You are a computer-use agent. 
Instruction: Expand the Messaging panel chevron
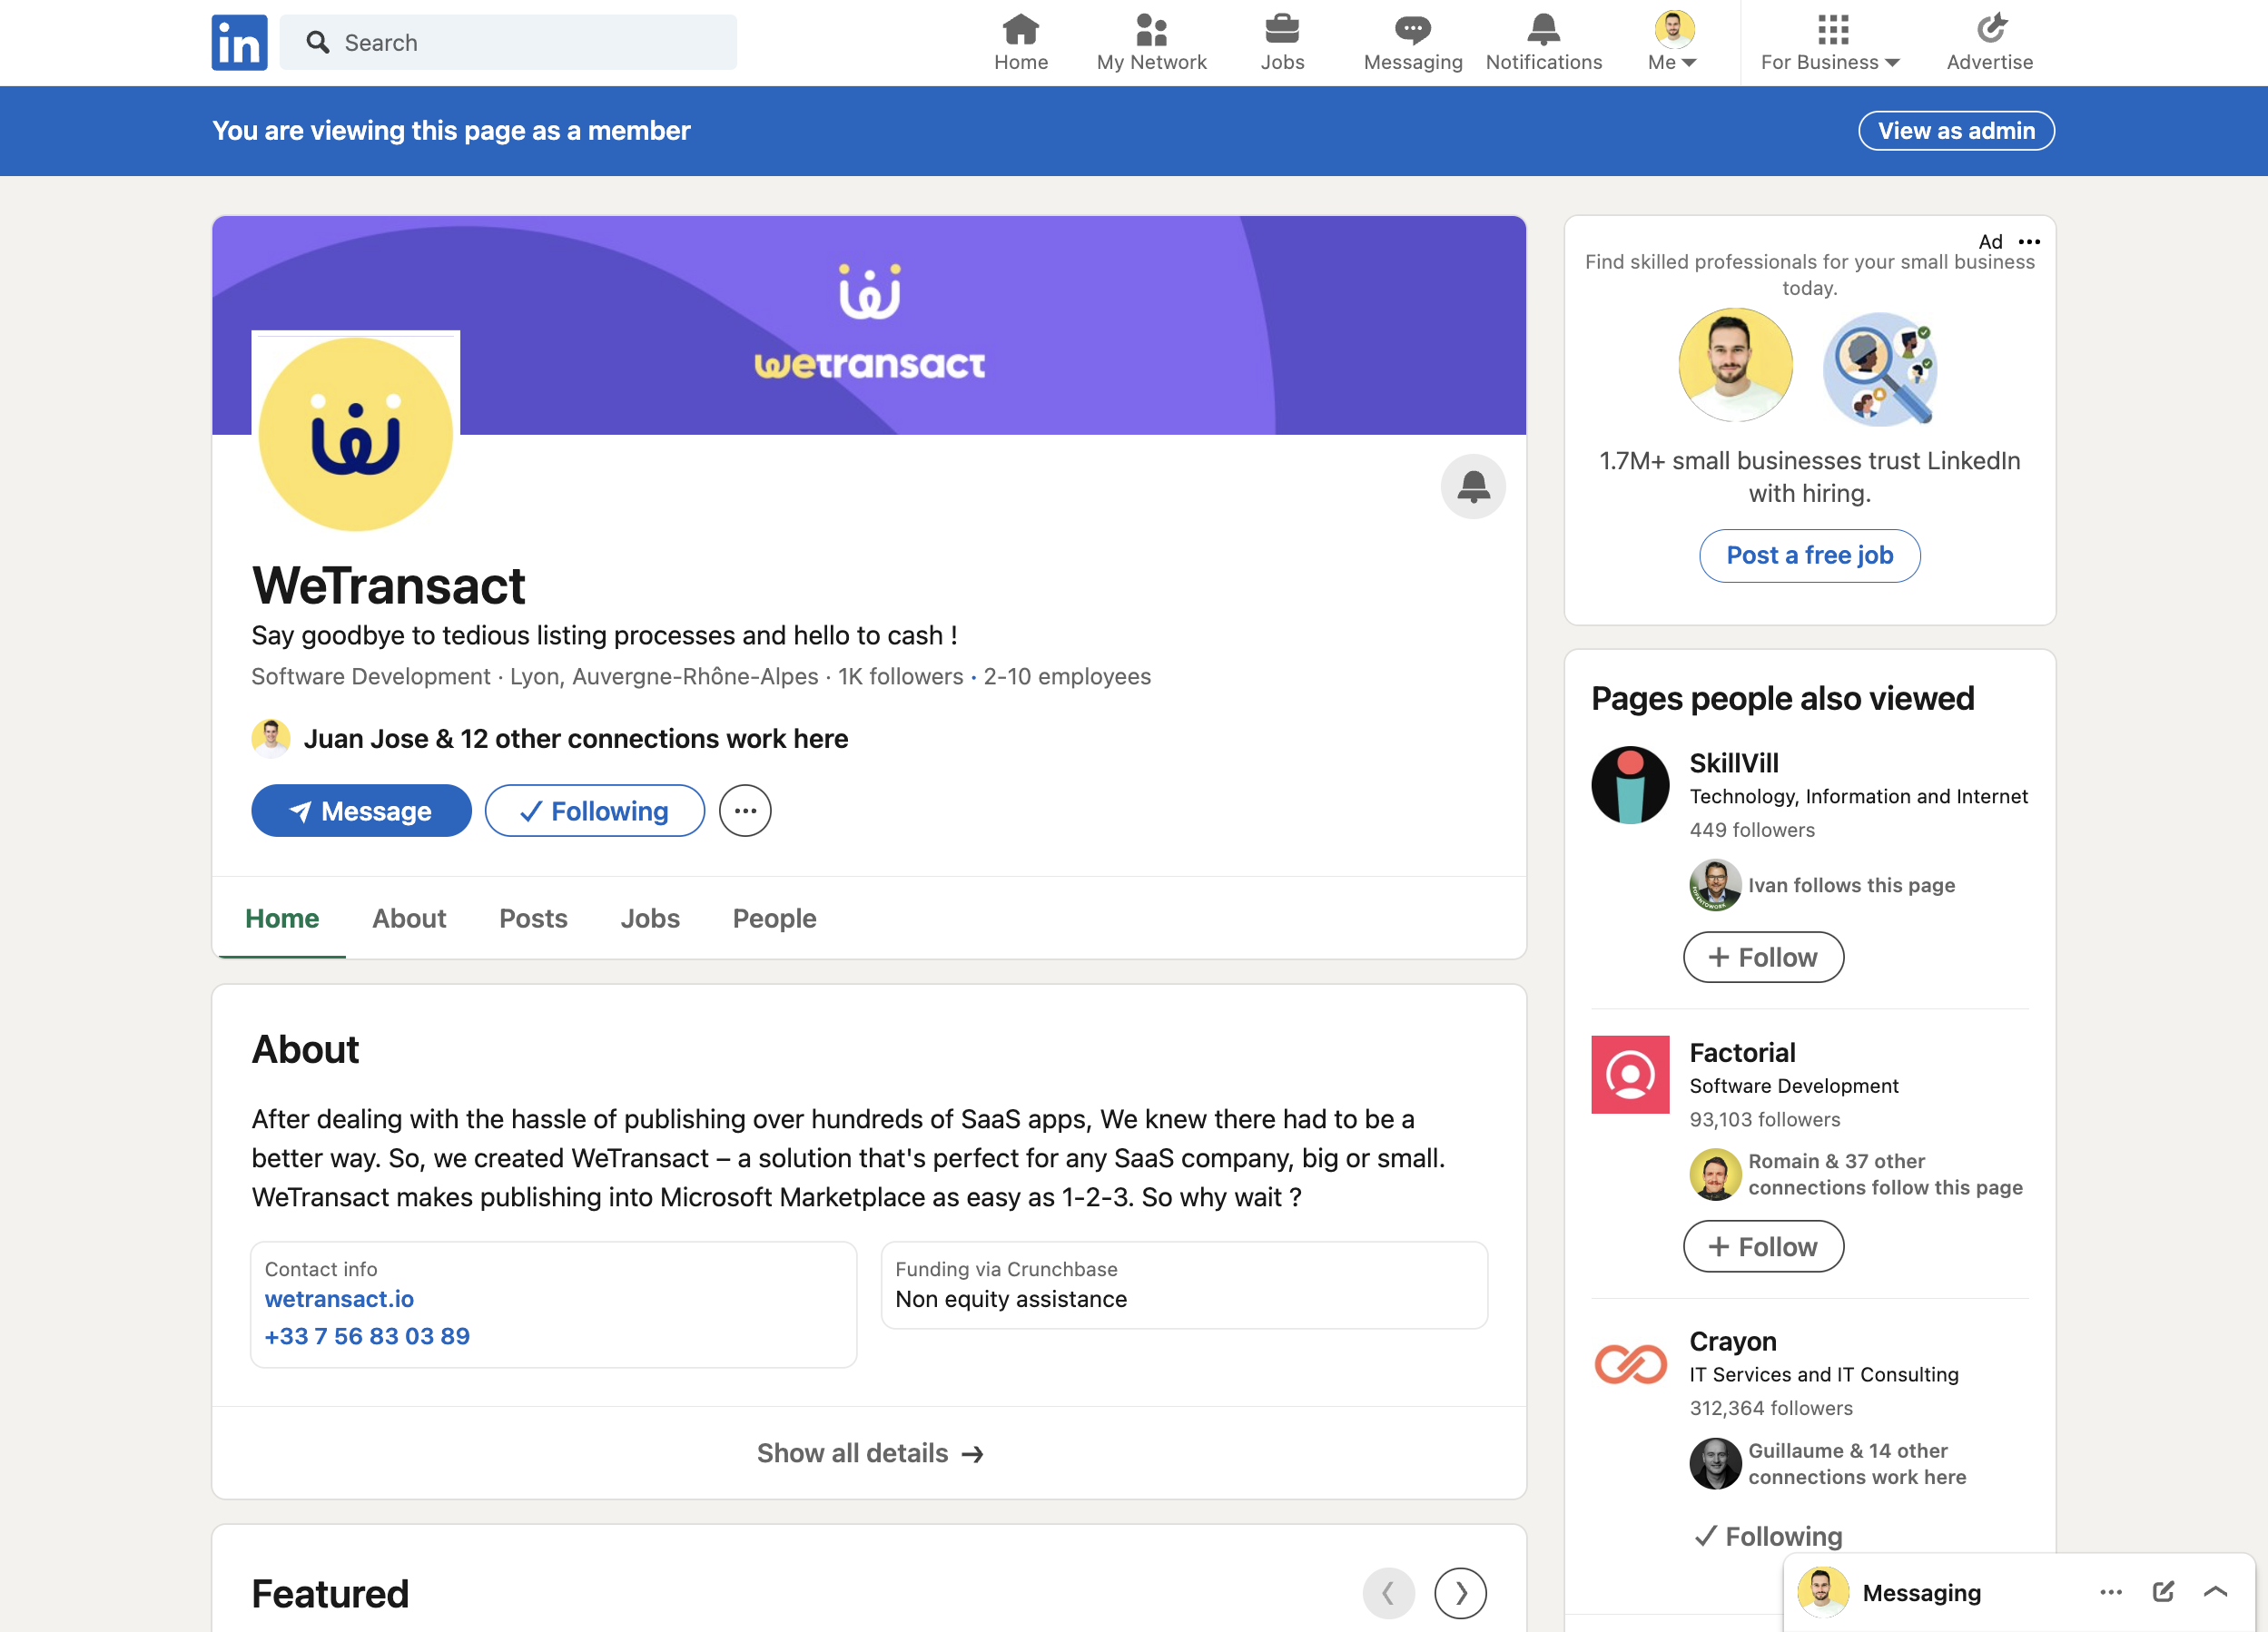pyautogui.click(x=2215, y=1592)
